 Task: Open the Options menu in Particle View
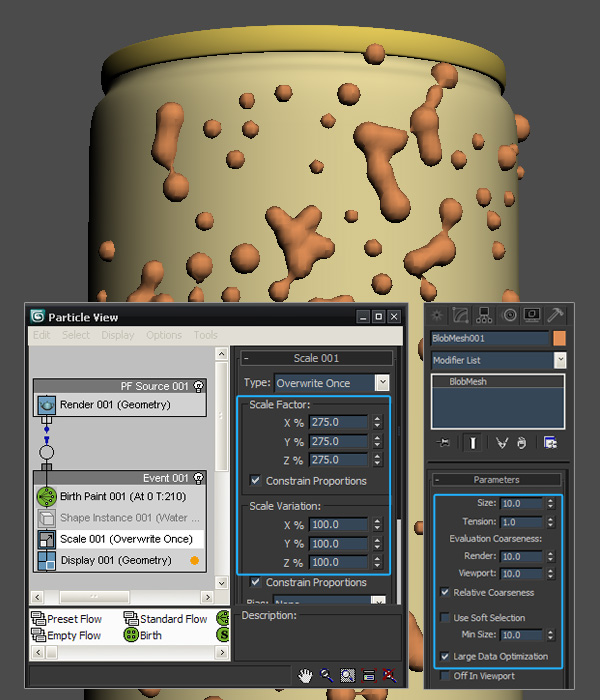point(163,335)
